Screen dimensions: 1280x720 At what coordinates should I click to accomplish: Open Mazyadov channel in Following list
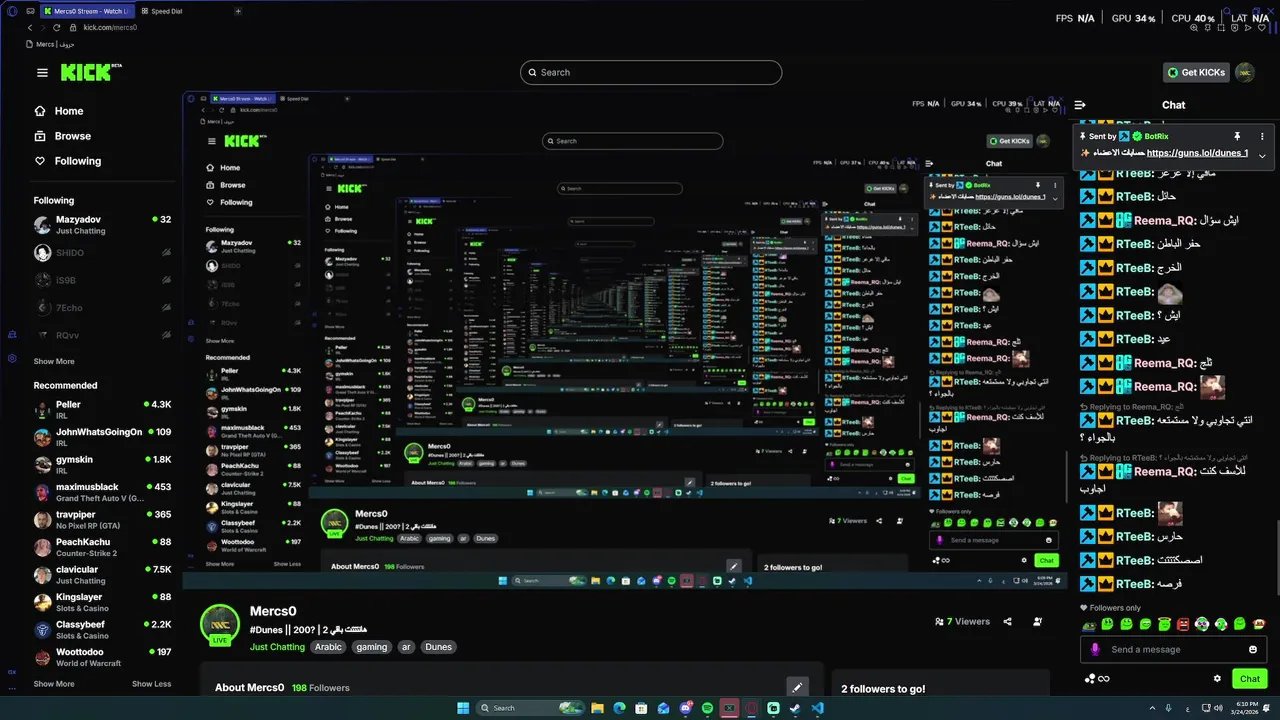(102, 225)
